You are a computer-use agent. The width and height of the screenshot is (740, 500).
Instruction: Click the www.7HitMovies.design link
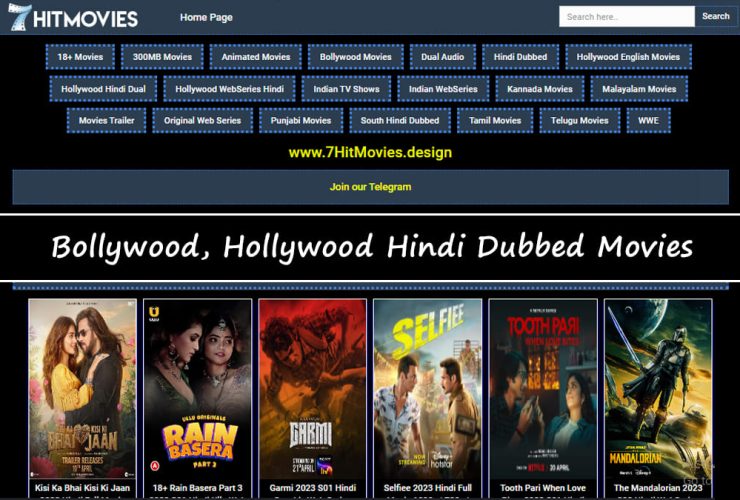pyautogui.click(x=370, y=153)
